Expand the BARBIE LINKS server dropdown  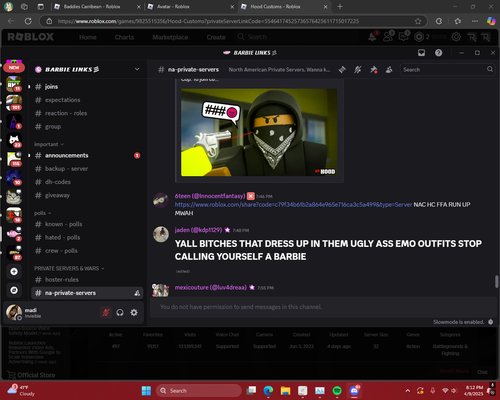click(x=137, y=69)
